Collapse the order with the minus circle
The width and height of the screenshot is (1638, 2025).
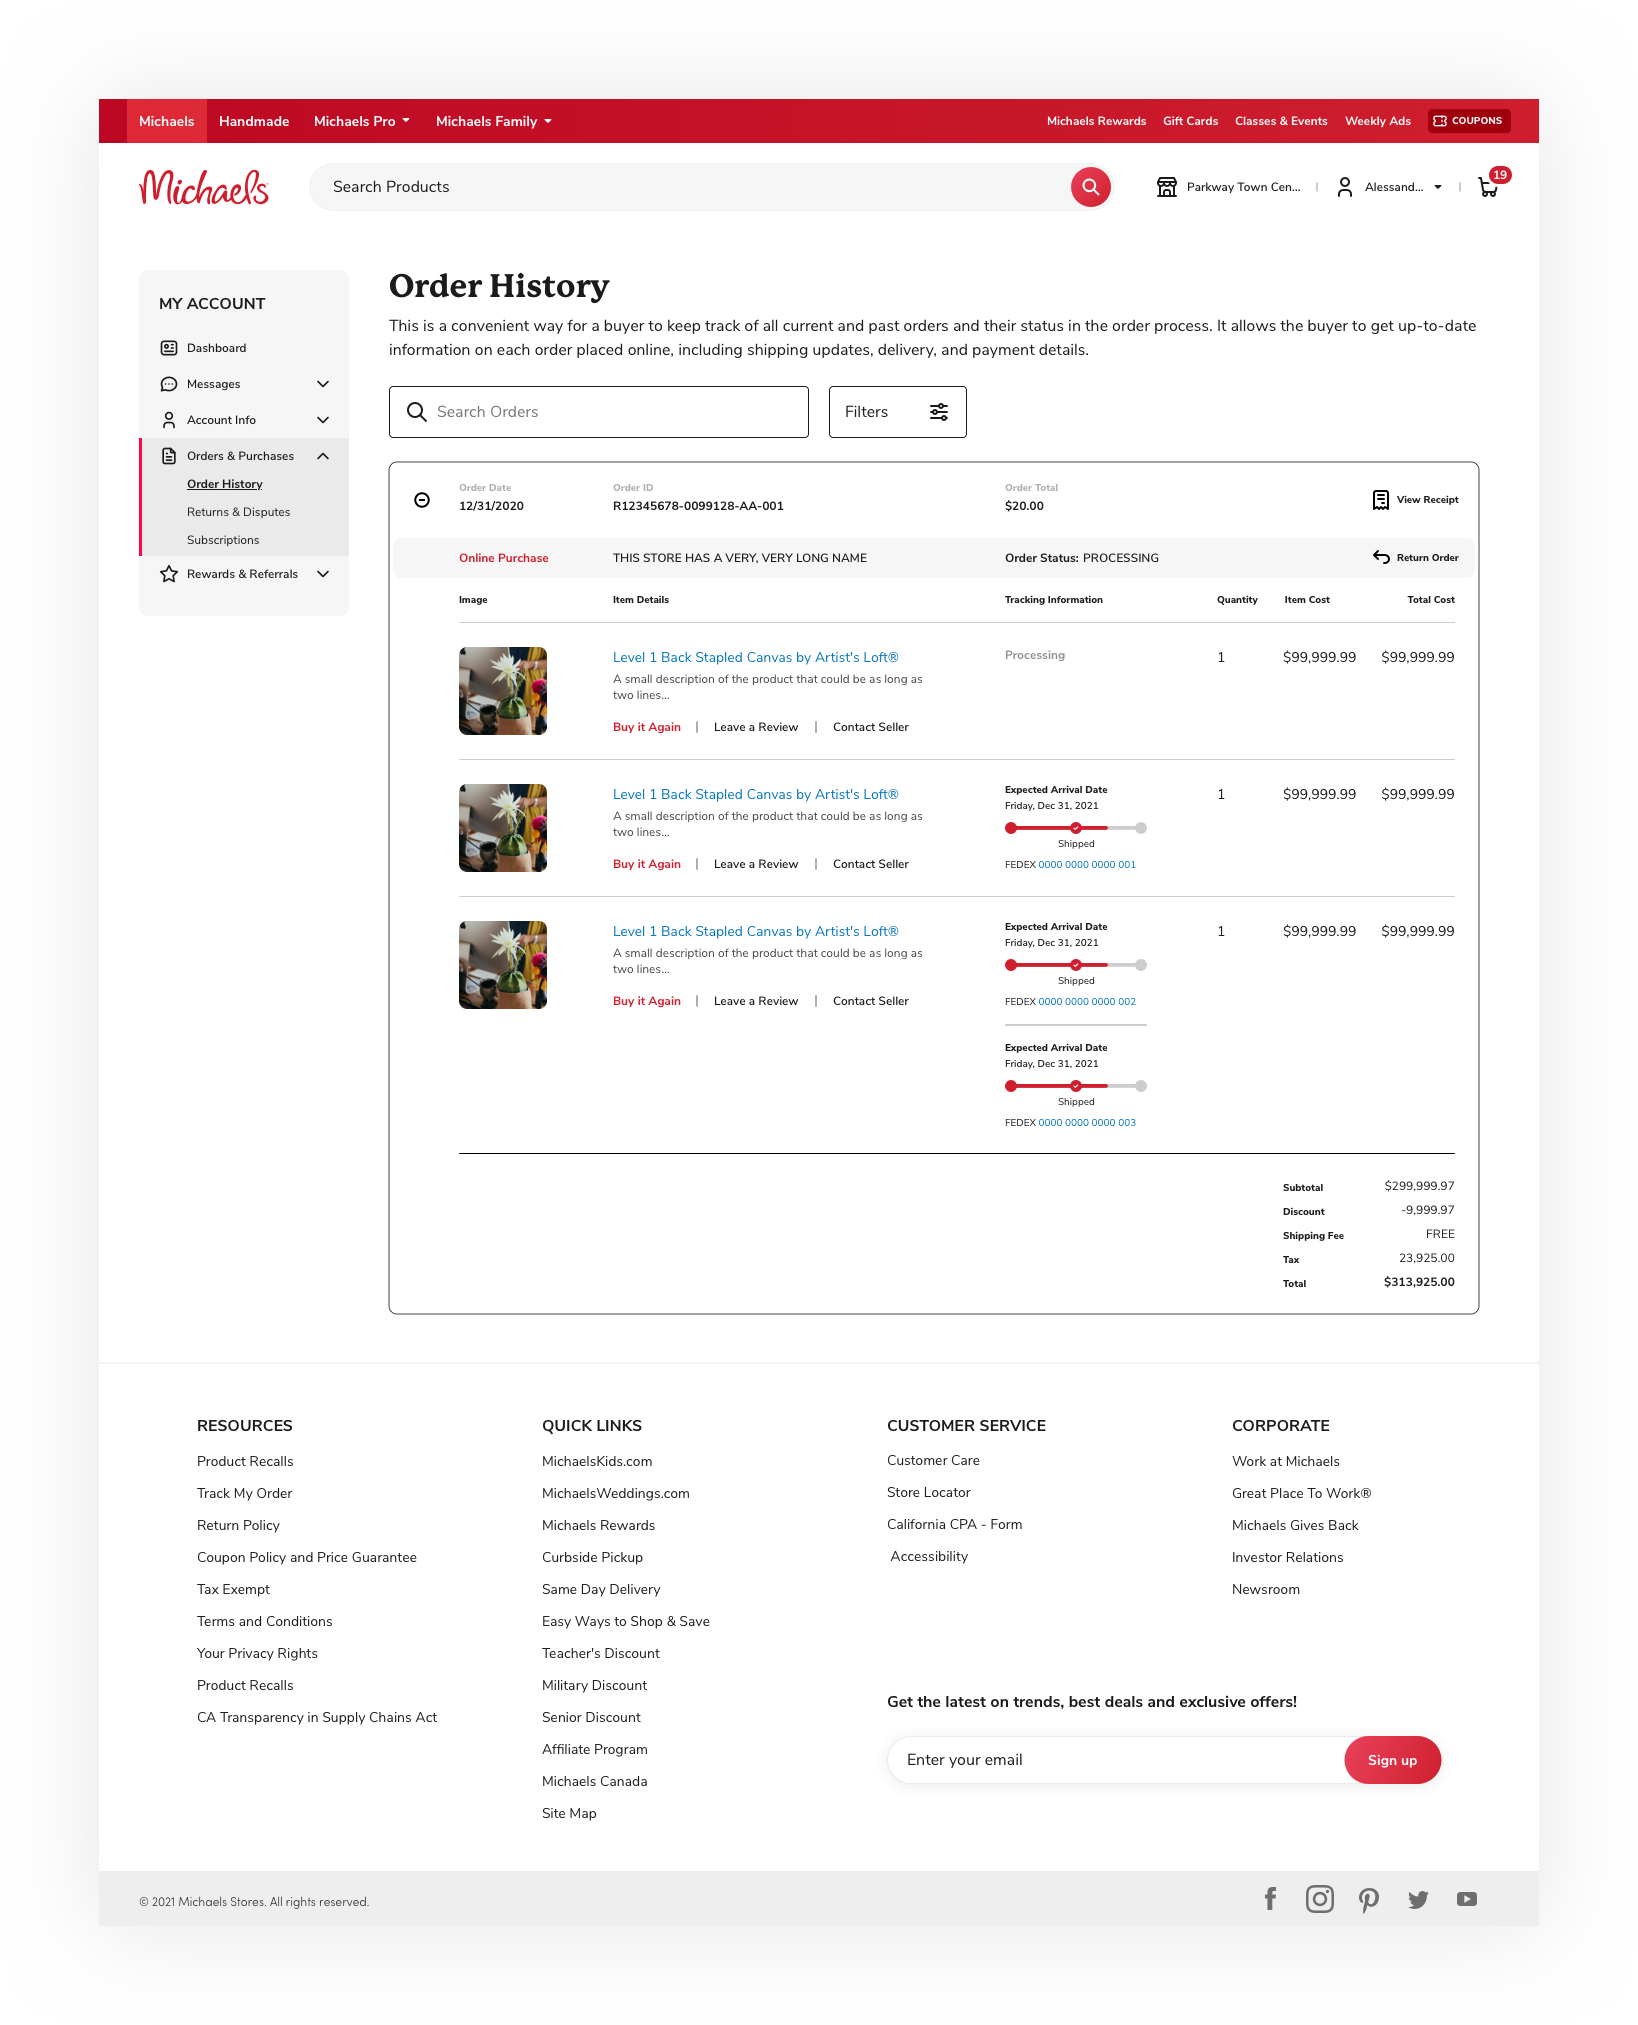(422, 500)
